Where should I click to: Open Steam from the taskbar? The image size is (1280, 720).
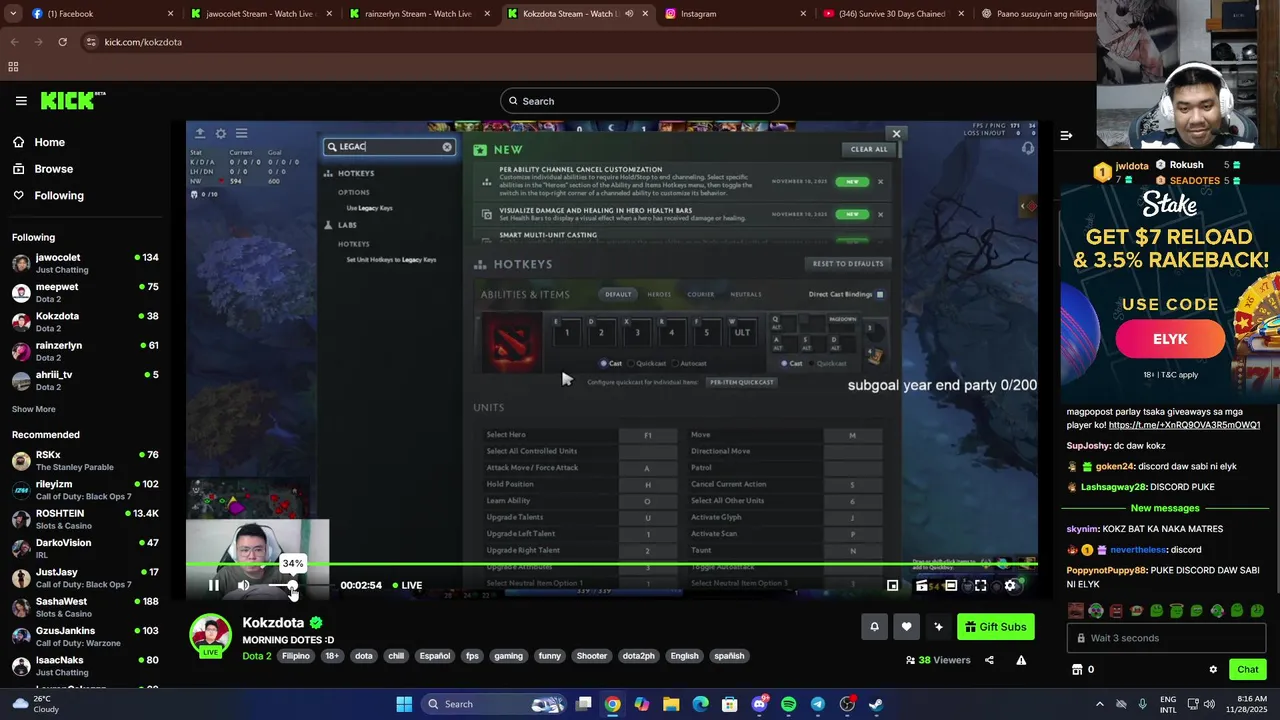click(x=876, y=704)
